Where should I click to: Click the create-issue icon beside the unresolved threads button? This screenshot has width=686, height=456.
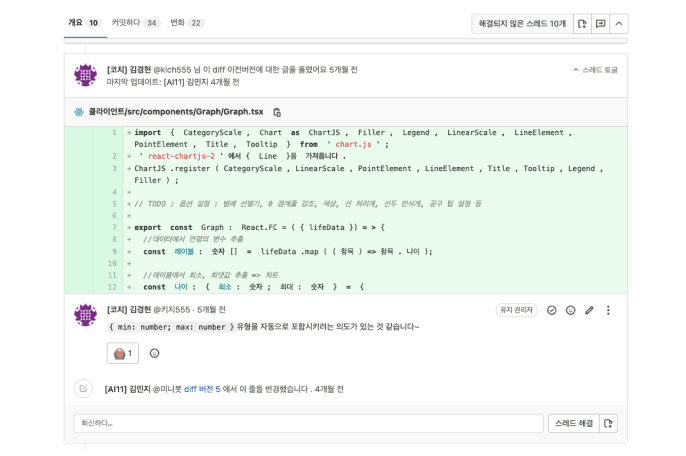point(582,23)
